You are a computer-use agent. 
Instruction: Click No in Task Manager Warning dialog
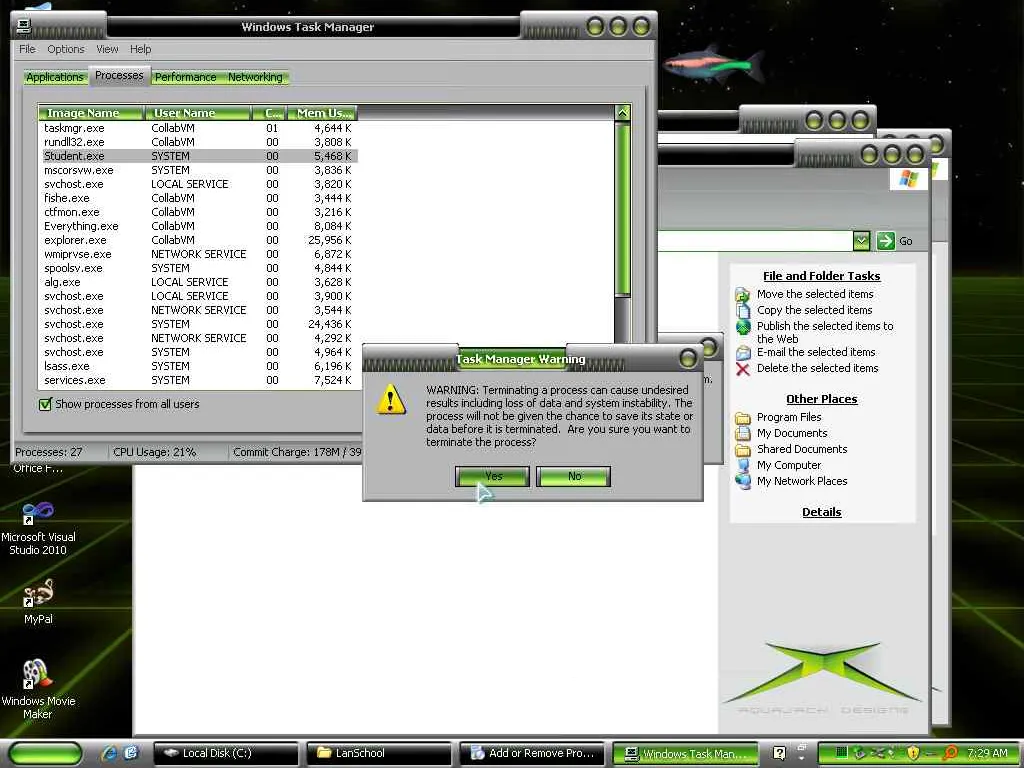[x=573, y=476]
